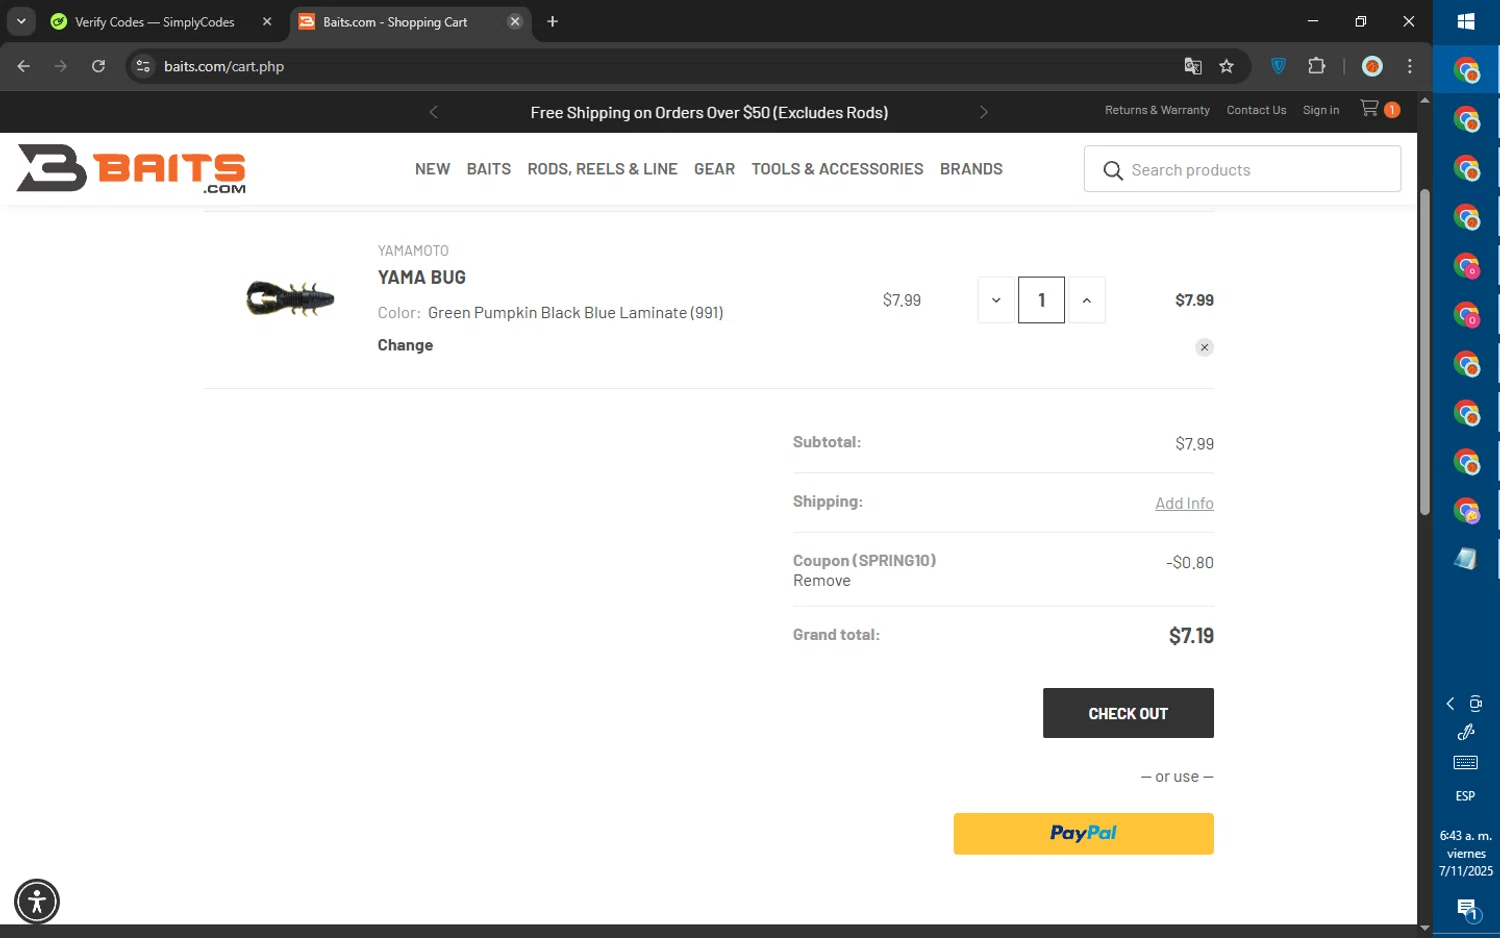Open RODS, REELS & LINE menu
Image resolution: width=1500 pixels, height=938 pixels.
point(602,169)
